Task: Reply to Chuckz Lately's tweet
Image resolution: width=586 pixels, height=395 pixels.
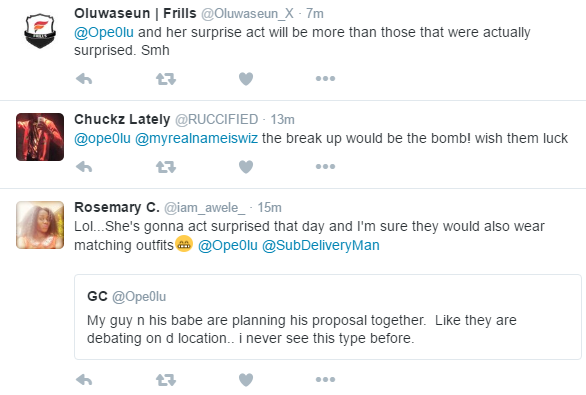Action: click(84, 167)
